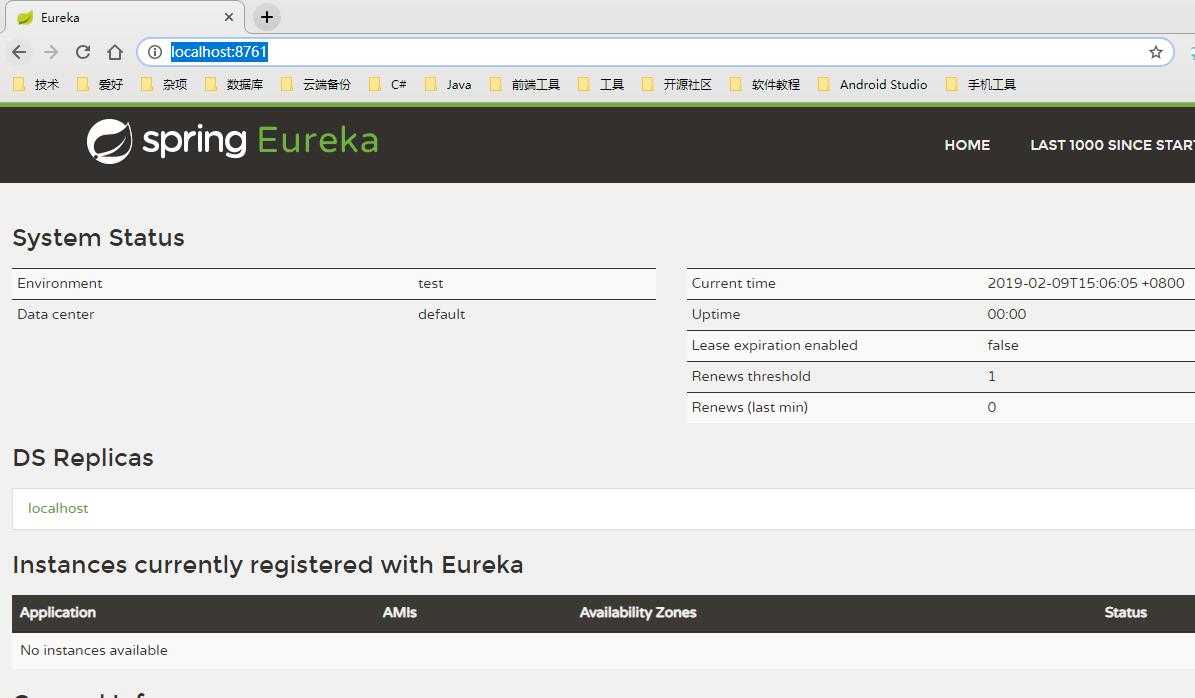The width and height of the screenshot is (1195, 698).
Task: Click the Availability Zones column header
Action: 638,613
